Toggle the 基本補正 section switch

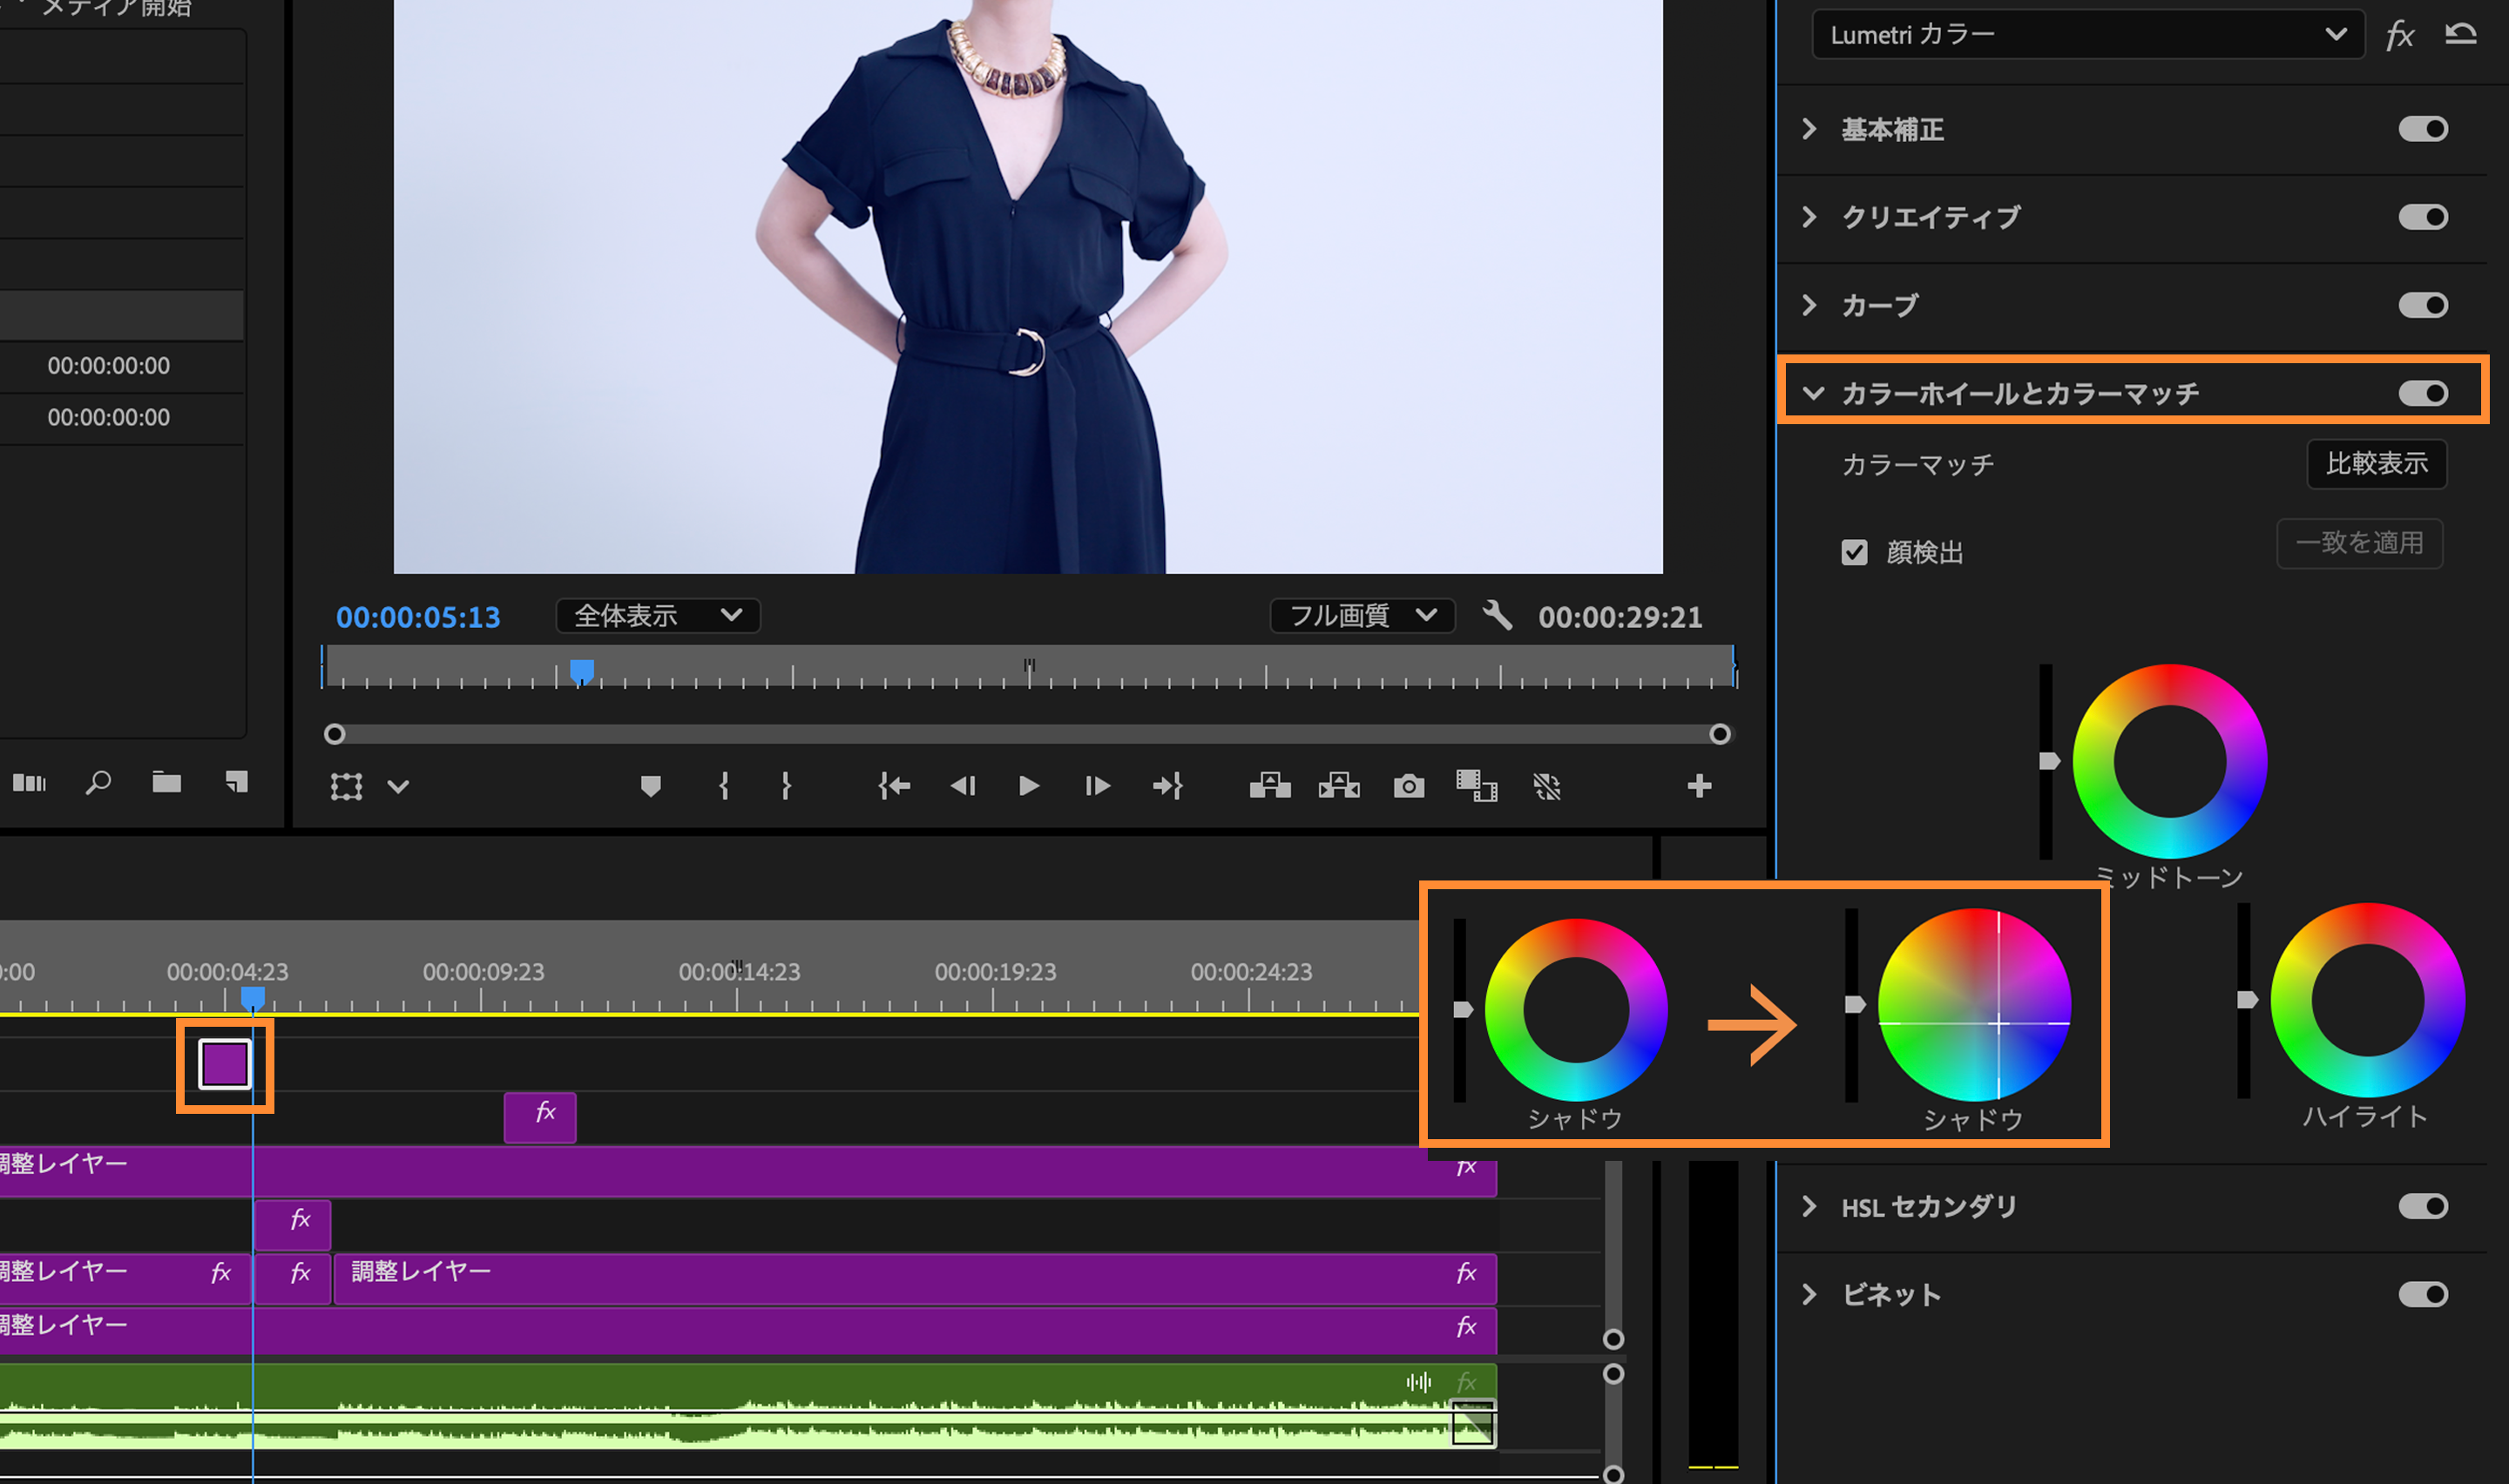(x=2422, y=129)
